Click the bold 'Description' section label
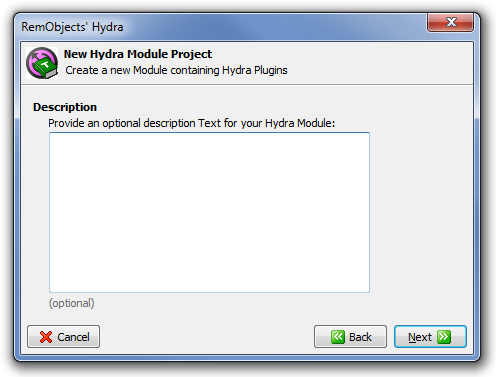496x377 pixels. (65, 107)
